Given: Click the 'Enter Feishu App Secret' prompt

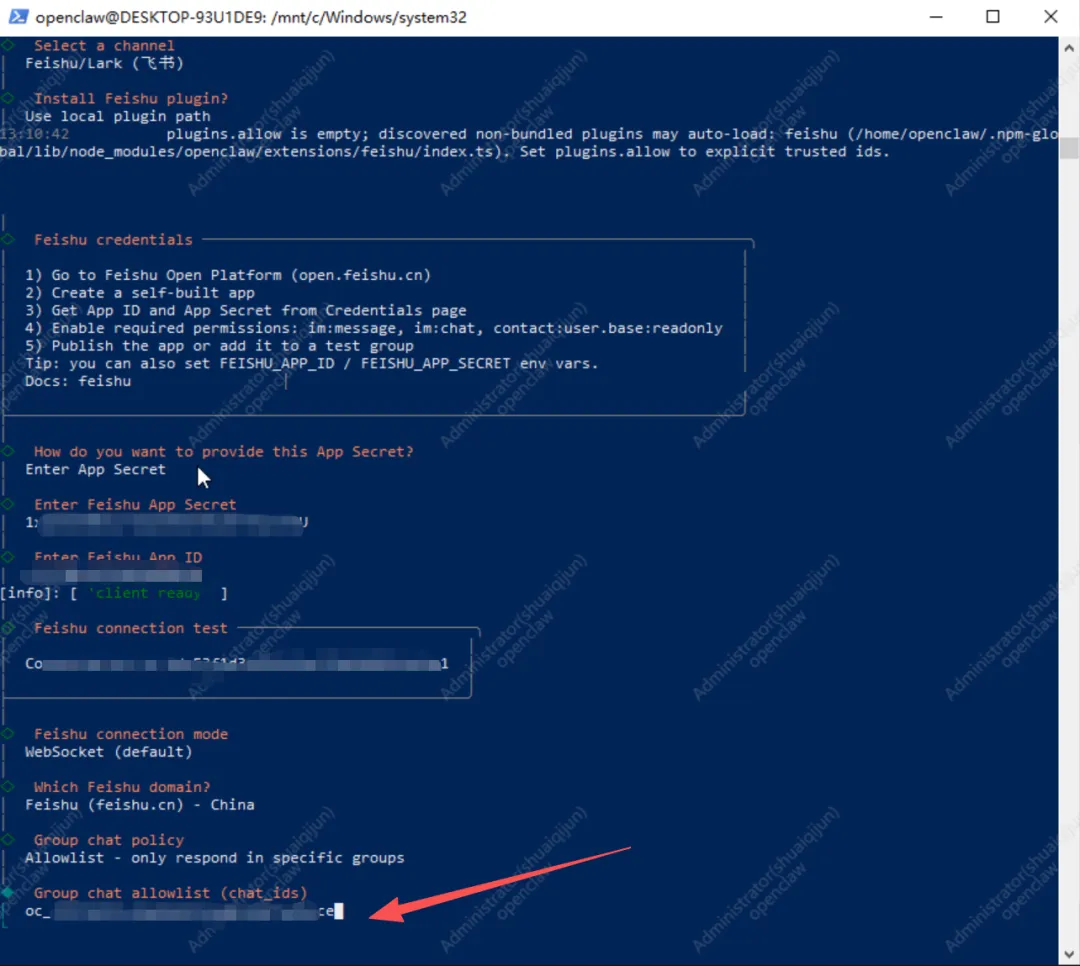Looking at the screenshot, I should click(x=135, y=504).
